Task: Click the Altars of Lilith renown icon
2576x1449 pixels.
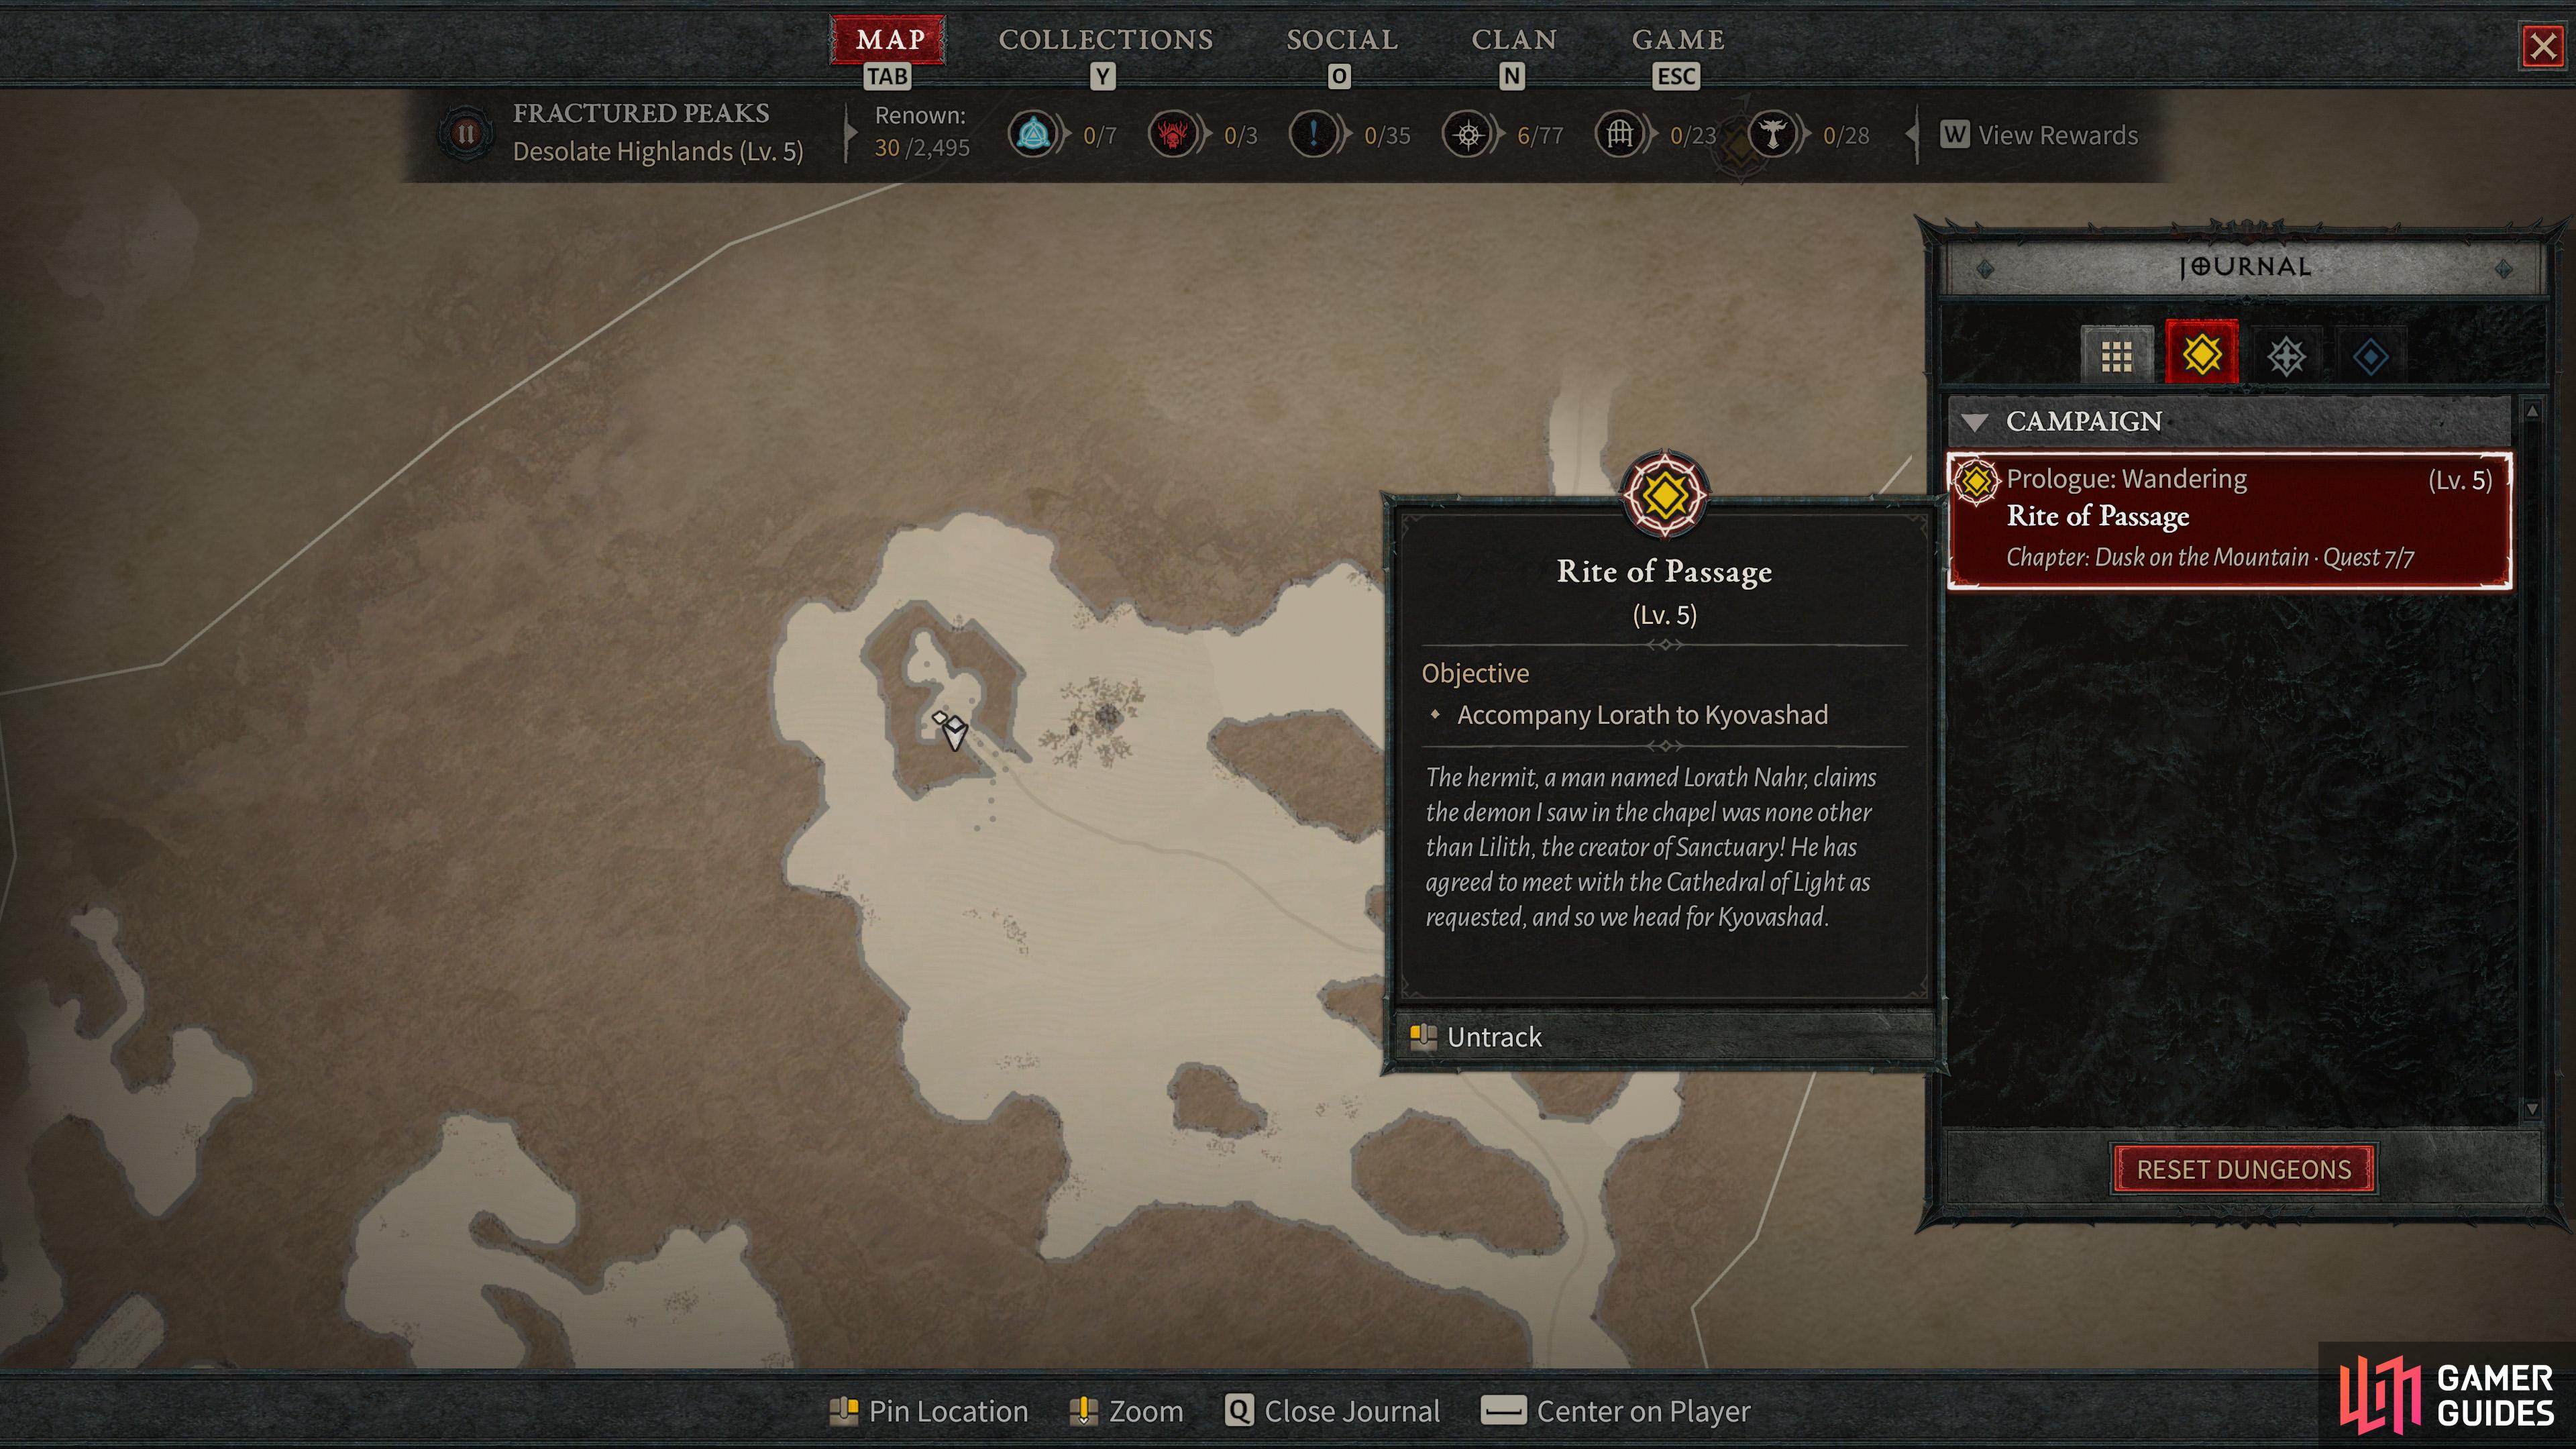Action: (x=1773, y=134)
